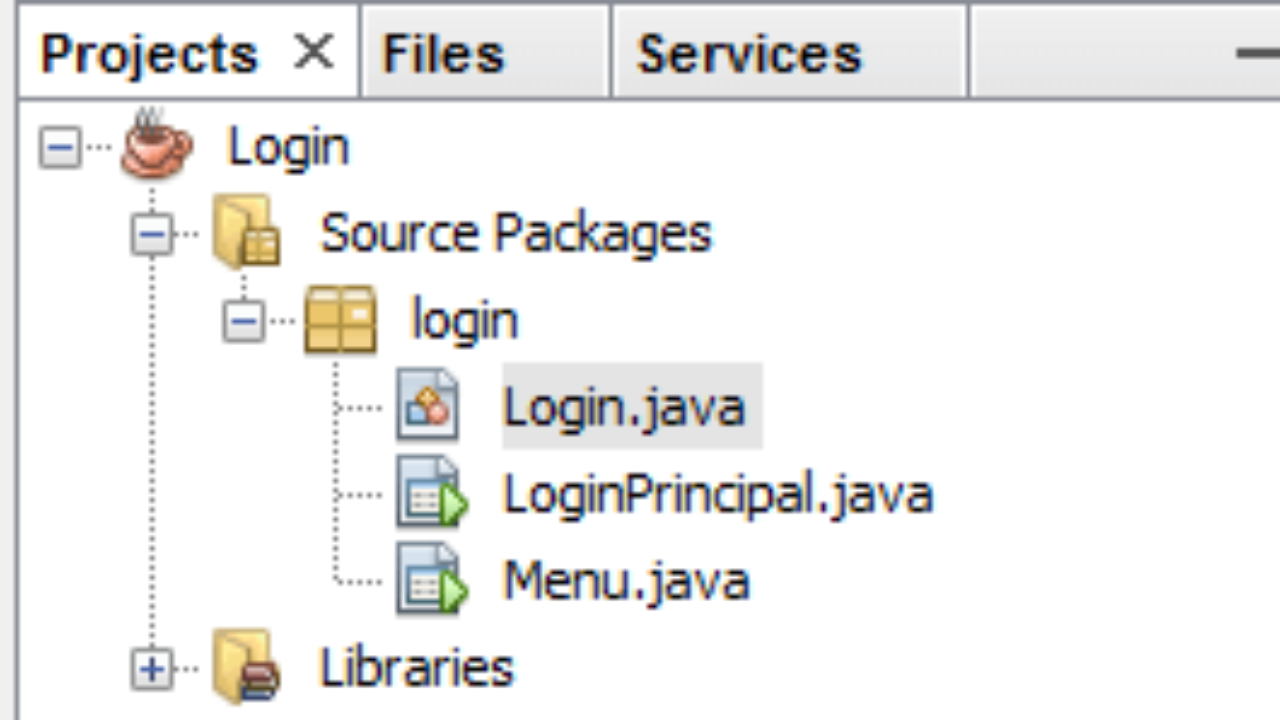Minimize the Projects window group
1280x720 pixels.
tap(1257, 53)
